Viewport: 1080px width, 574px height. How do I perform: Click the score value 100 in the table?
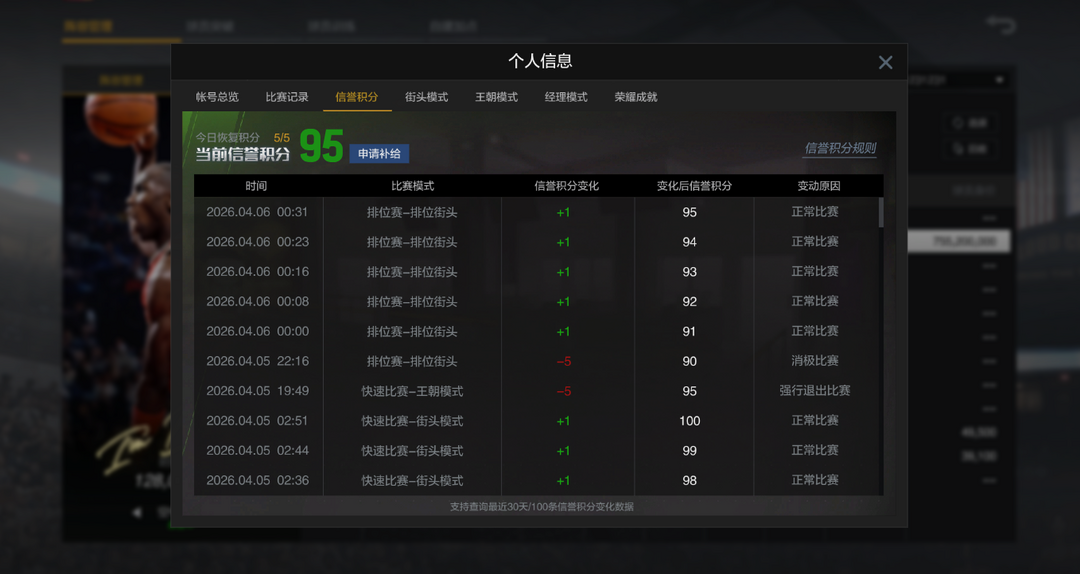689,420
